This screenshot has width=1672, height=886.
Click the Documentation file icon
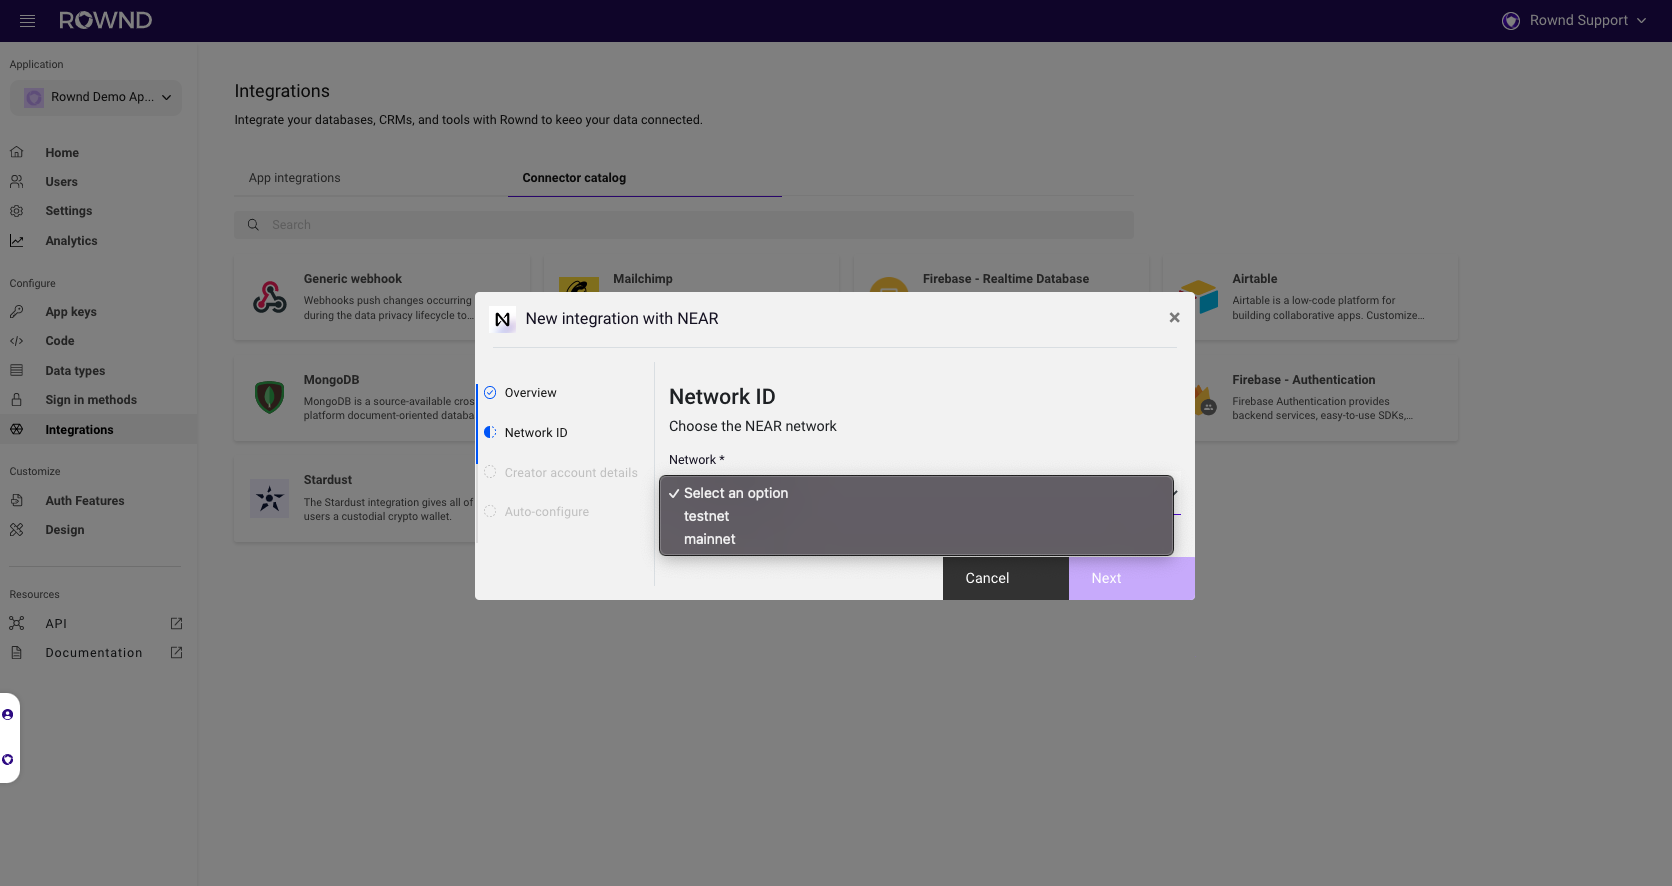(16, 653)
